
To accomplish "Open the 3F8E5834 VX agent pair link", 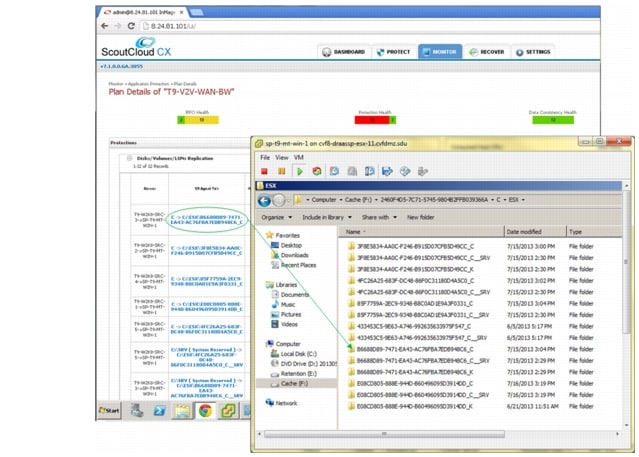I will pyautogui.click(x=207, y=250).
